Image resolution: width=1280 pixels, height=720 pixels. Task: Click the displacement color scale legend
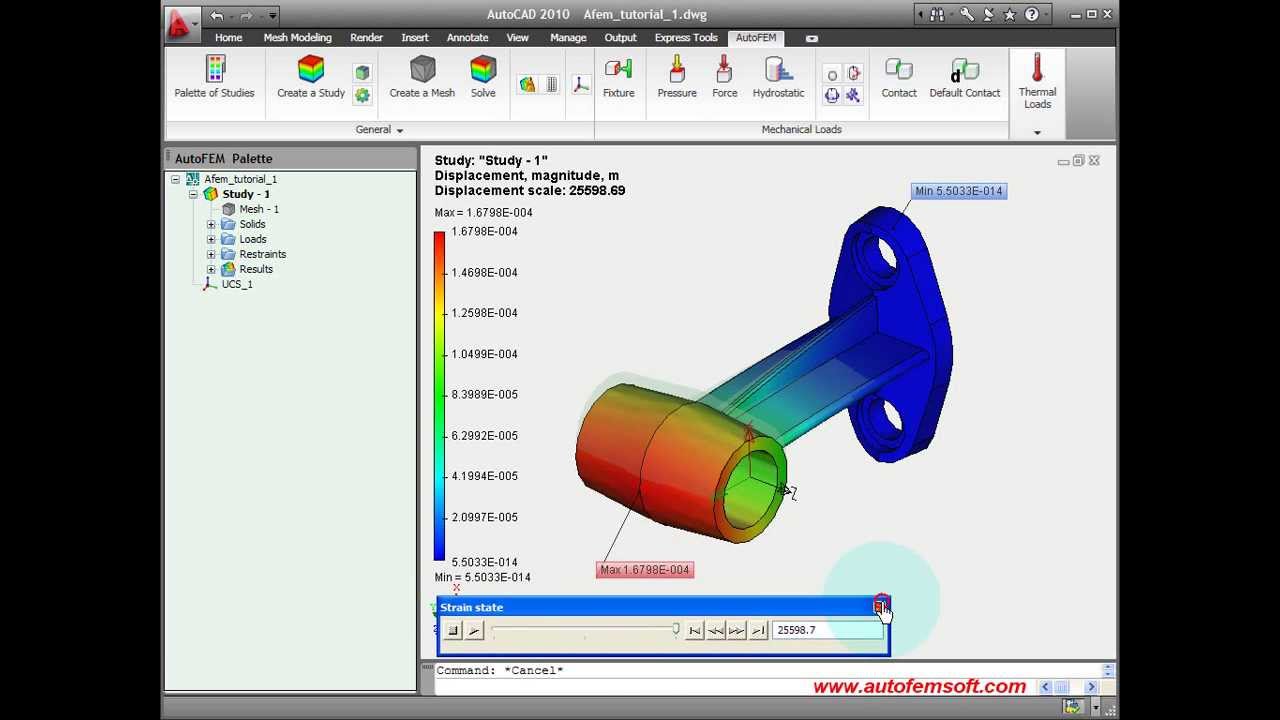coord(439,396)
